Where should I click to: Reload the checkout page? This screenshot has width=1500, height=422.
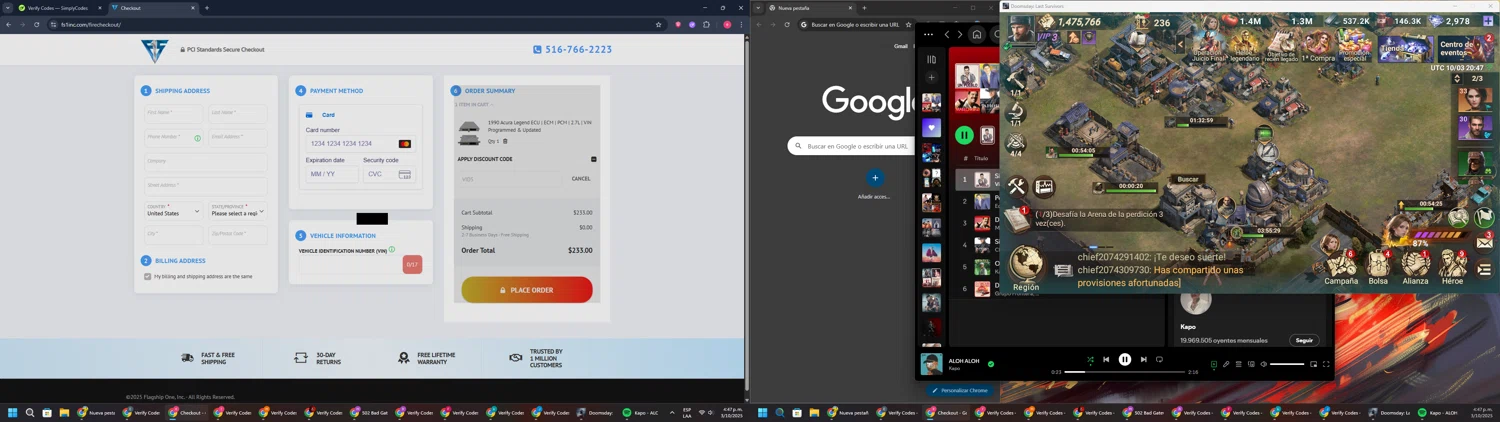pyautogui.click(x=36, y=24)
